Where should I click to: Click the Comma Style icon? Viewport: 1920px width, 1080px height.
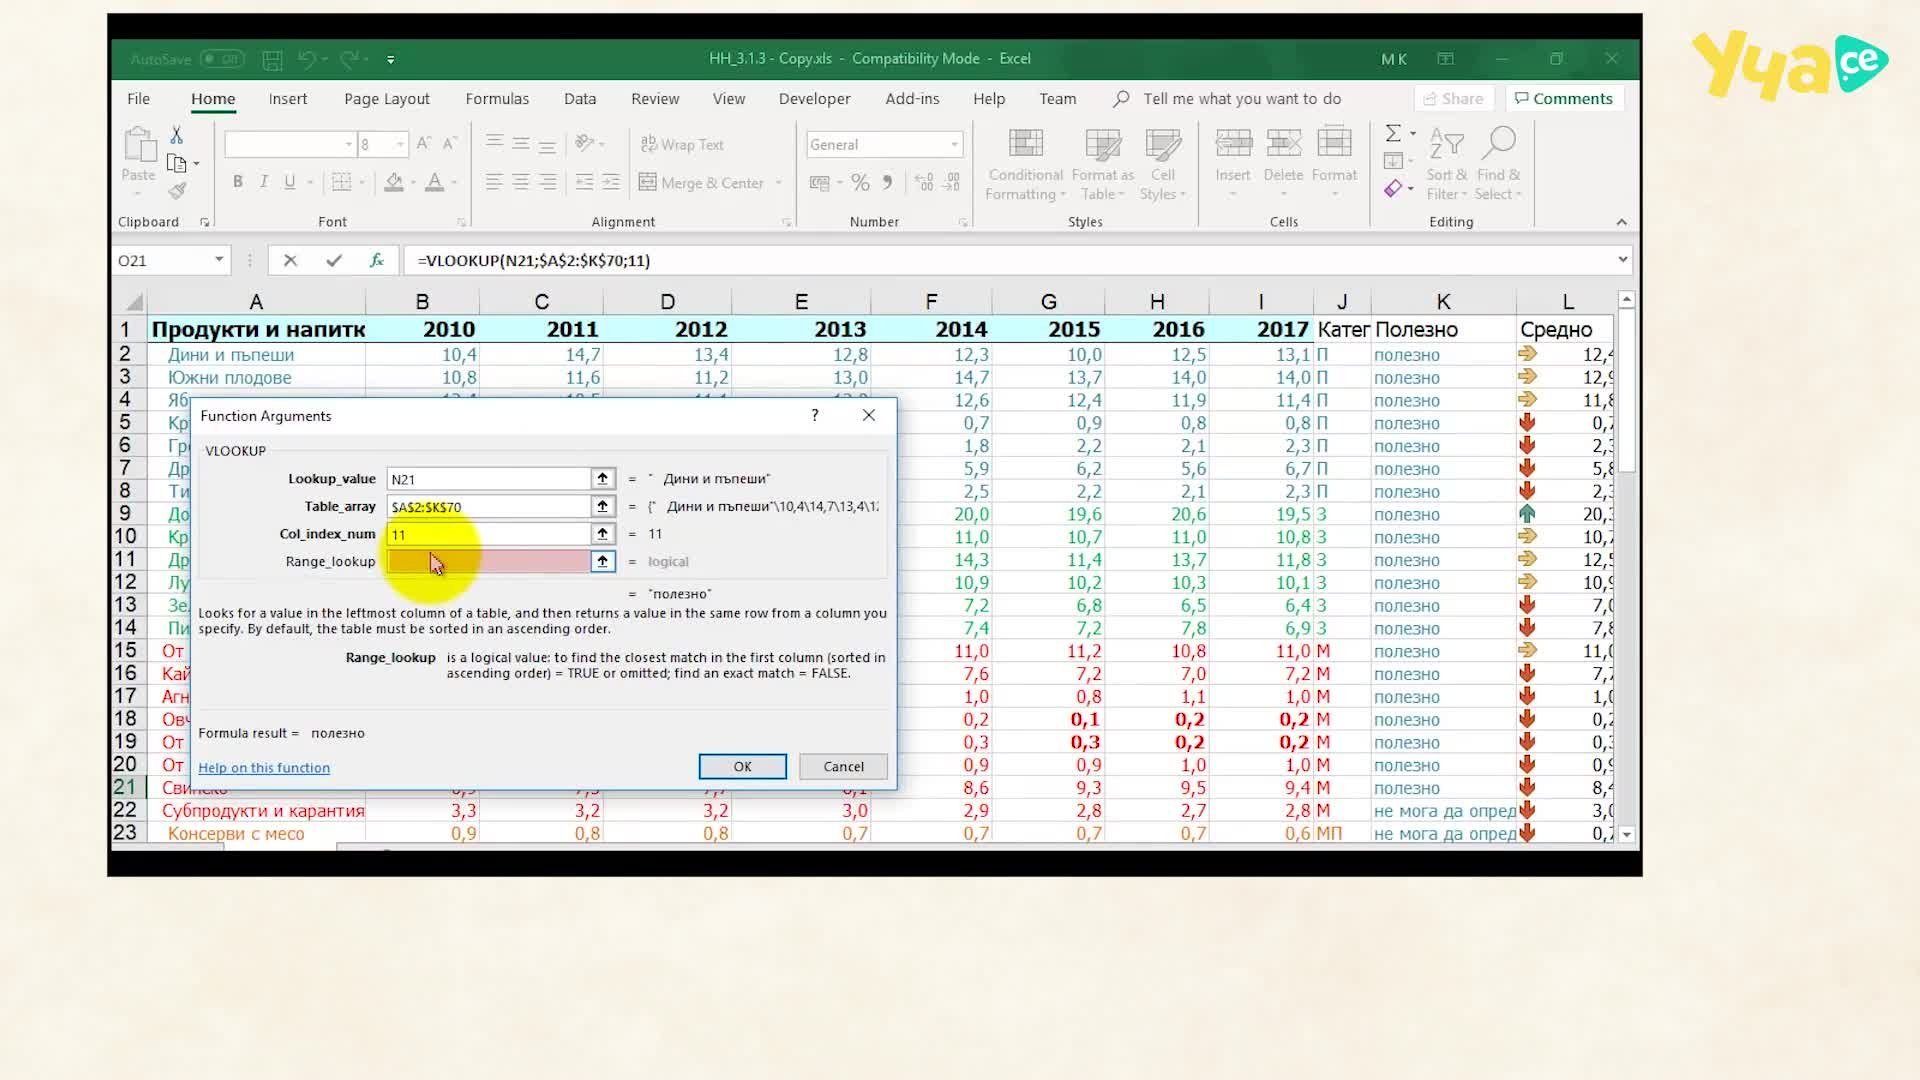click(887, 182)
